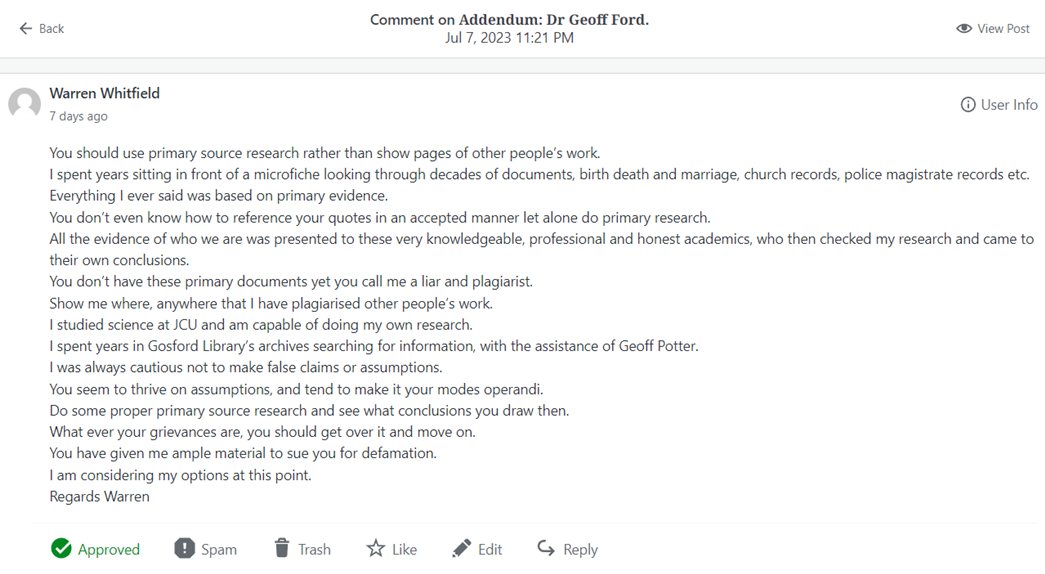The width and height of the screenshot is (1045, 574).
Task: Click the Reply text label
Action: click(x=580, y=549)
